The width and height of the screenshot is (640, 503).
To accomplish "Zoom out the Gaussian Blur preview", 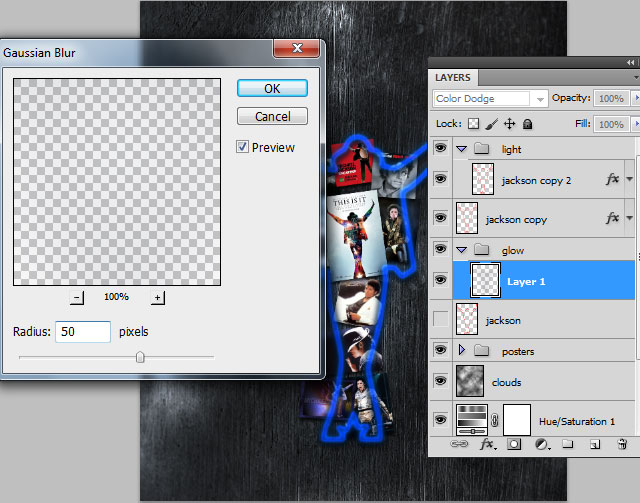I will [x=77, y=298].
